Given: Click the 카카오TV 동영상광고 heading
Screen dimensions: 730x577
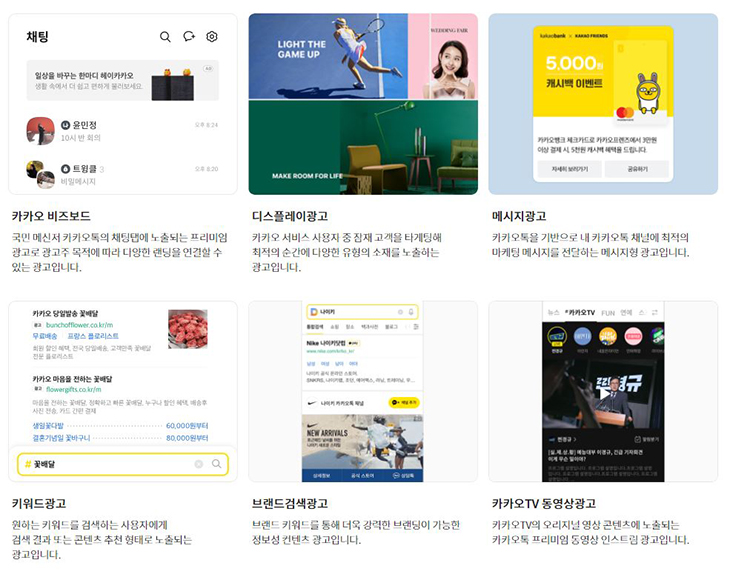Looking at the screenshot, I should click(544, 503).
